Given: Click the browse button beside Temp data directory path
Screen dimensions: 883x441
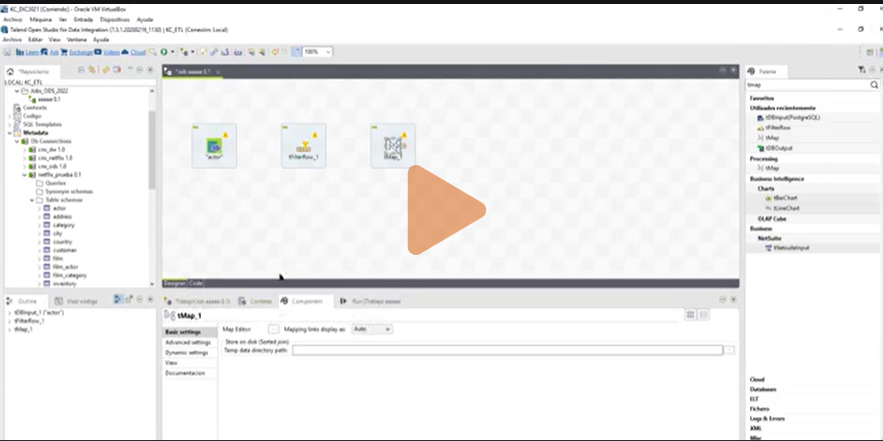Looking at the screenshot, I should click(729, 350).
